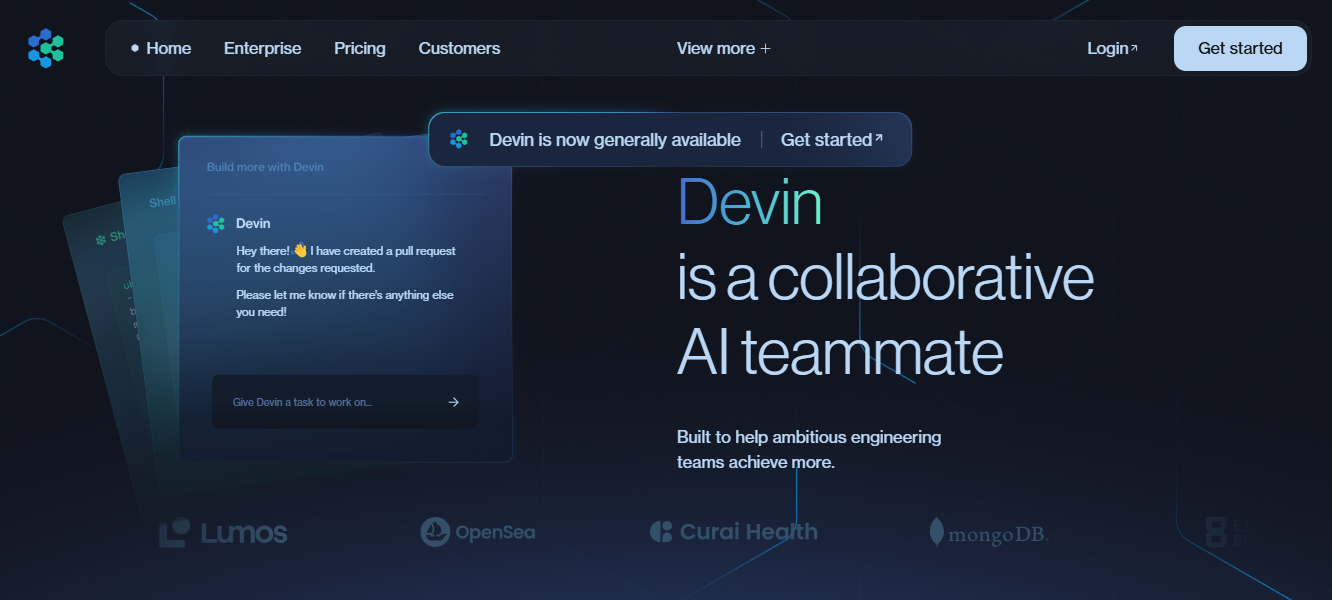Focus the "Give Devin a task to work on..." field
The image size is (1332, 600).
click(345, 402)
